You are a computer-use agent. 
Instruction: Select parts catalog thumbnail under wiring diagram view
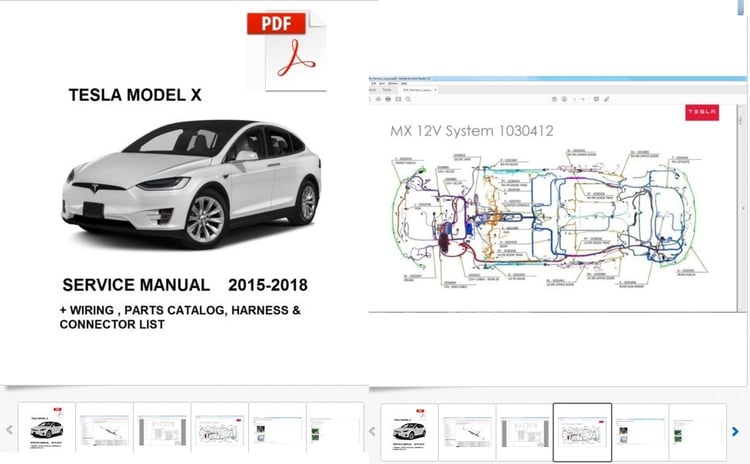pos(467,430)
